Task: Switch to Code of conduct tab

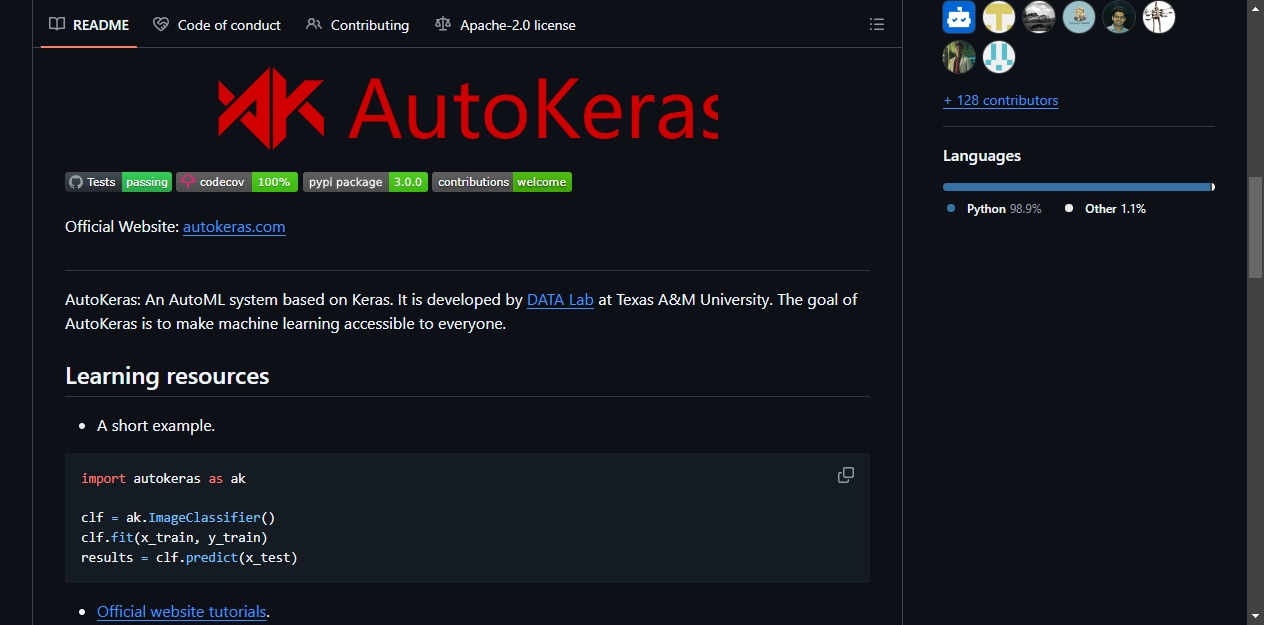Action: click(x=217, y=24)
